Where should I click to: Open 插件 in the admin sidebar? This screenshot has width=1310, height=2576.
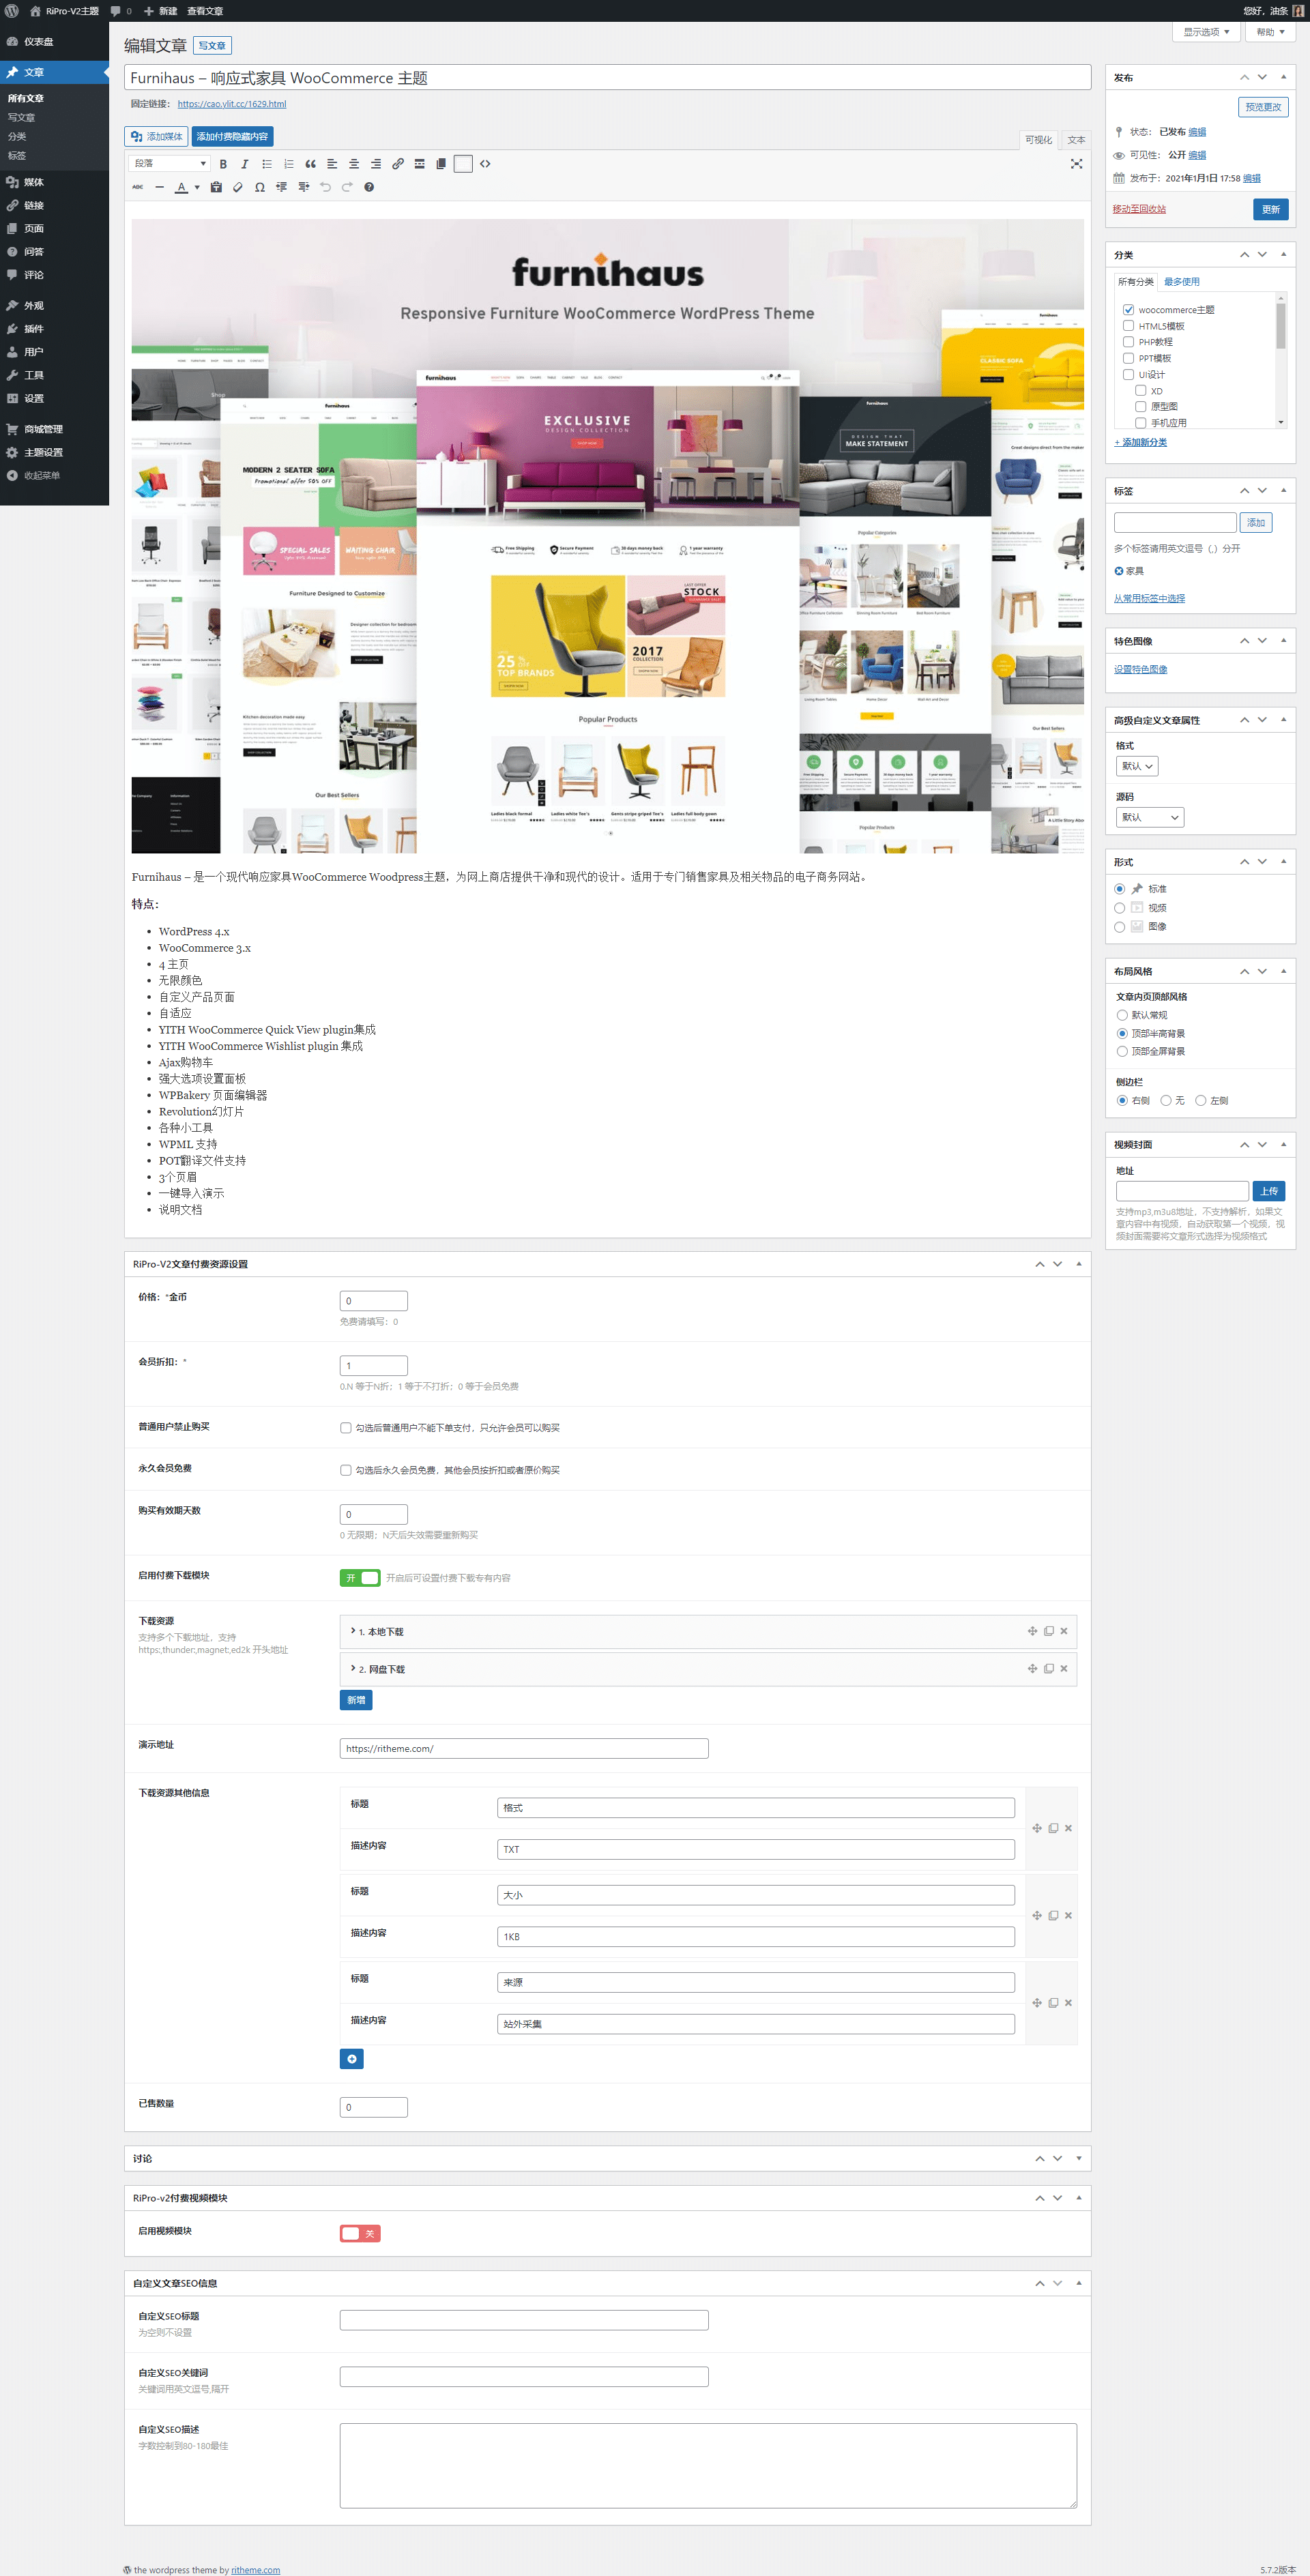(x=54, y=329)
